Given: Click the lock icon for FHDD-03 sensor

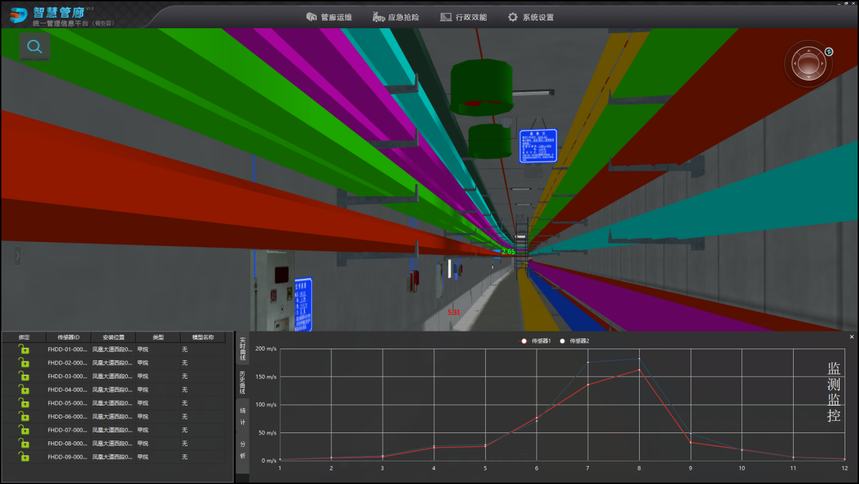Looking at the screenshot, I should (24, 376).
